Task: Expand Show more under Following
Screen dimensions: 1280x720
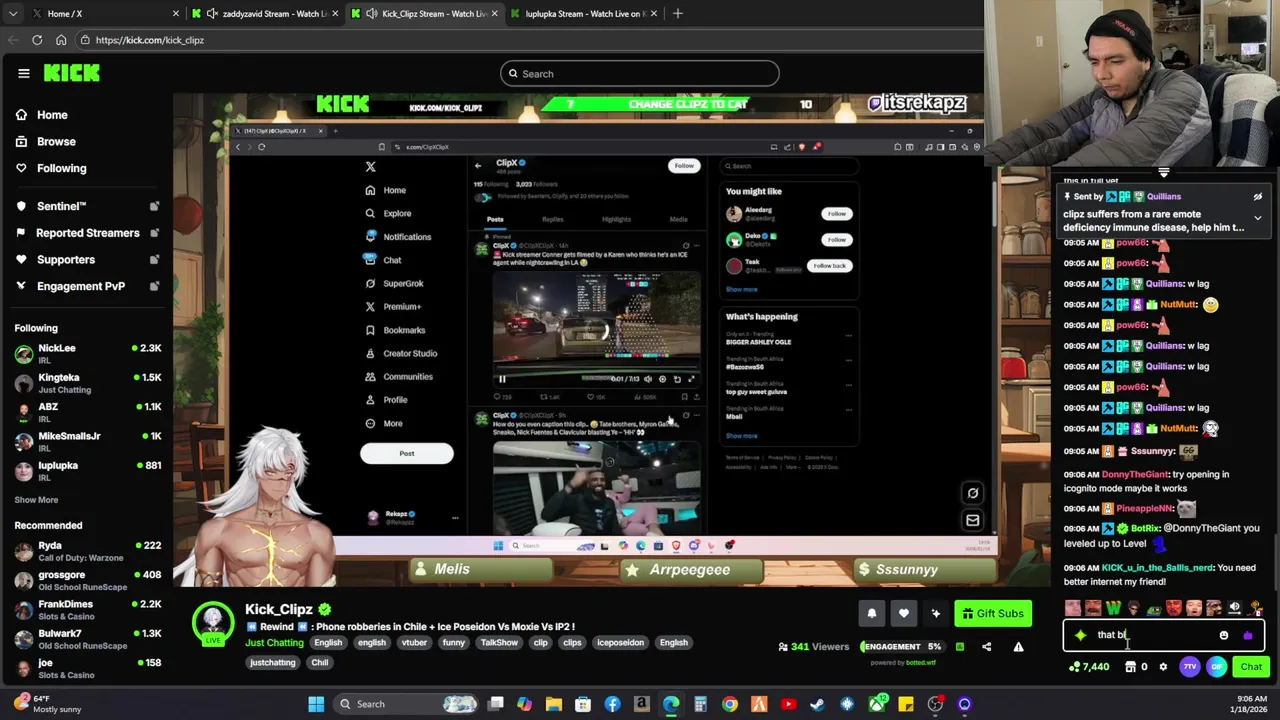Action: tap(36, 500)
